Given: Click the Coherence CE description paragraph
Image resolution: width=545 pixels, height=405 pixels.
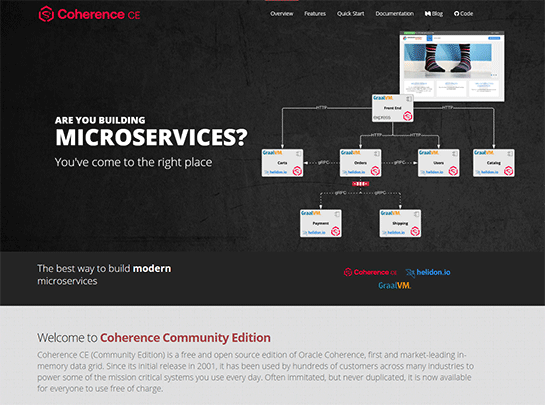Looking at the screenshot, I should coord(255,372).
